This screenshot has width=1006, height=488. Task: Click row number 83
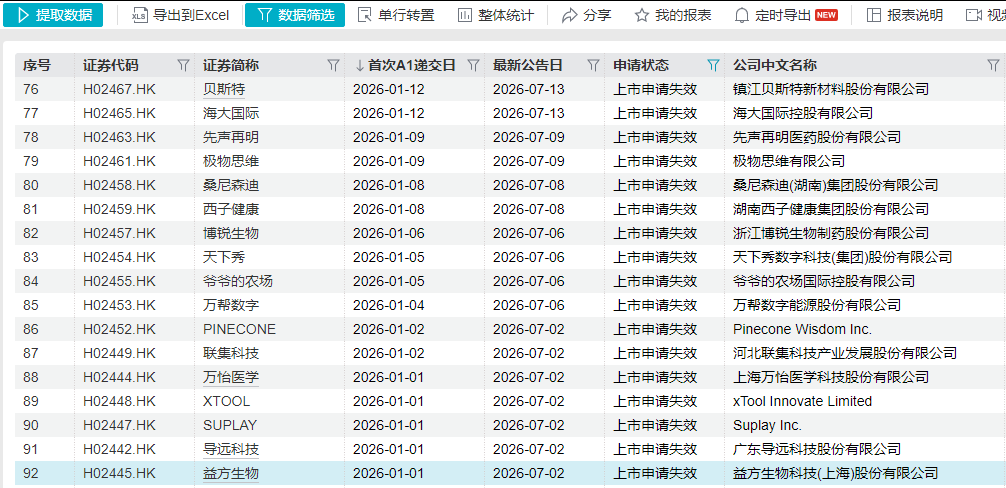pyautogui.click(x=31, y=257)
